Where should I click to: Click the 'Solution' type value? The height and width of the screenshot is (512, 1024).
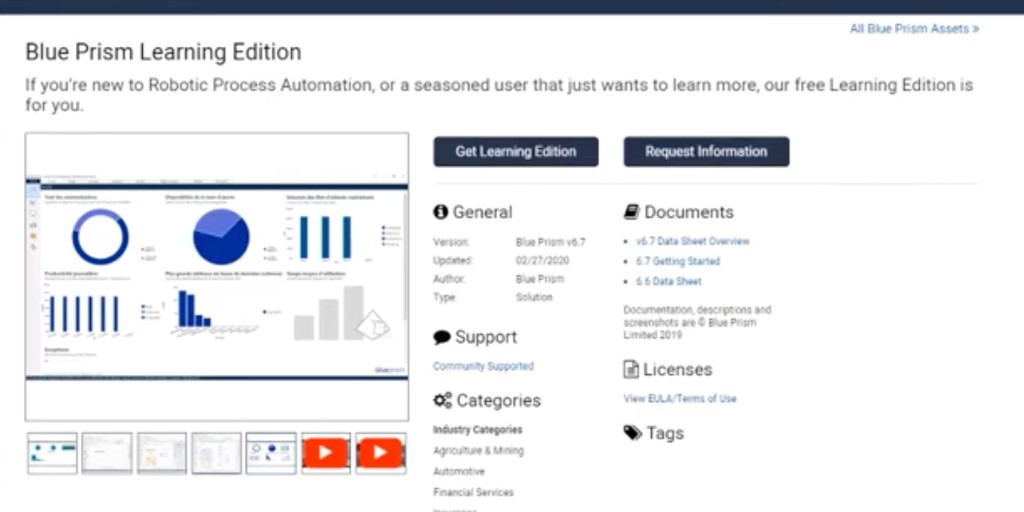534,297
